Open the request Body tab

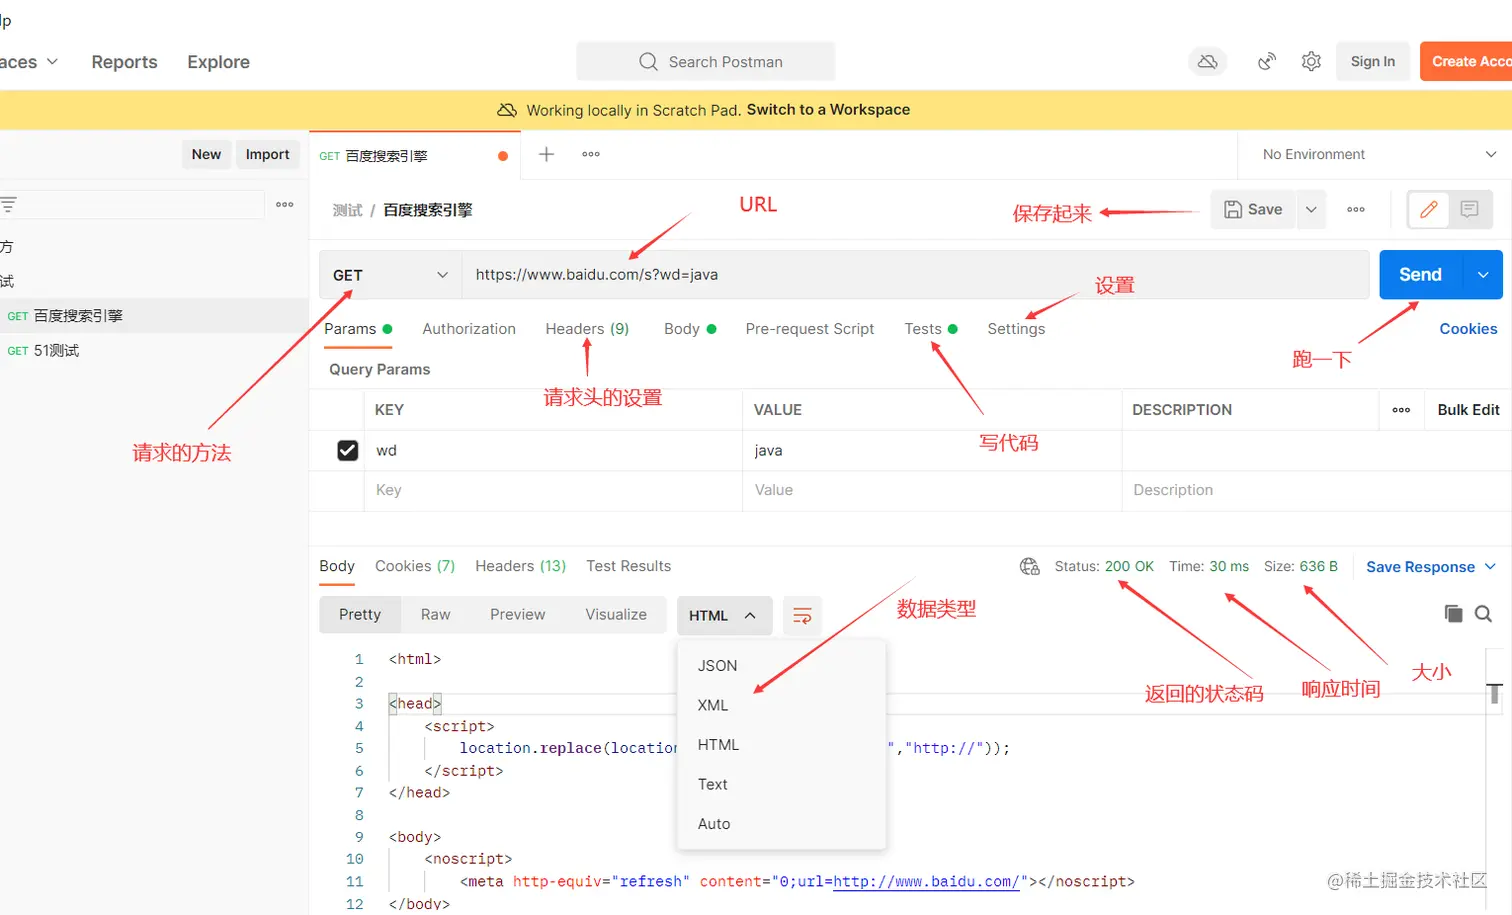click(690, 329)
